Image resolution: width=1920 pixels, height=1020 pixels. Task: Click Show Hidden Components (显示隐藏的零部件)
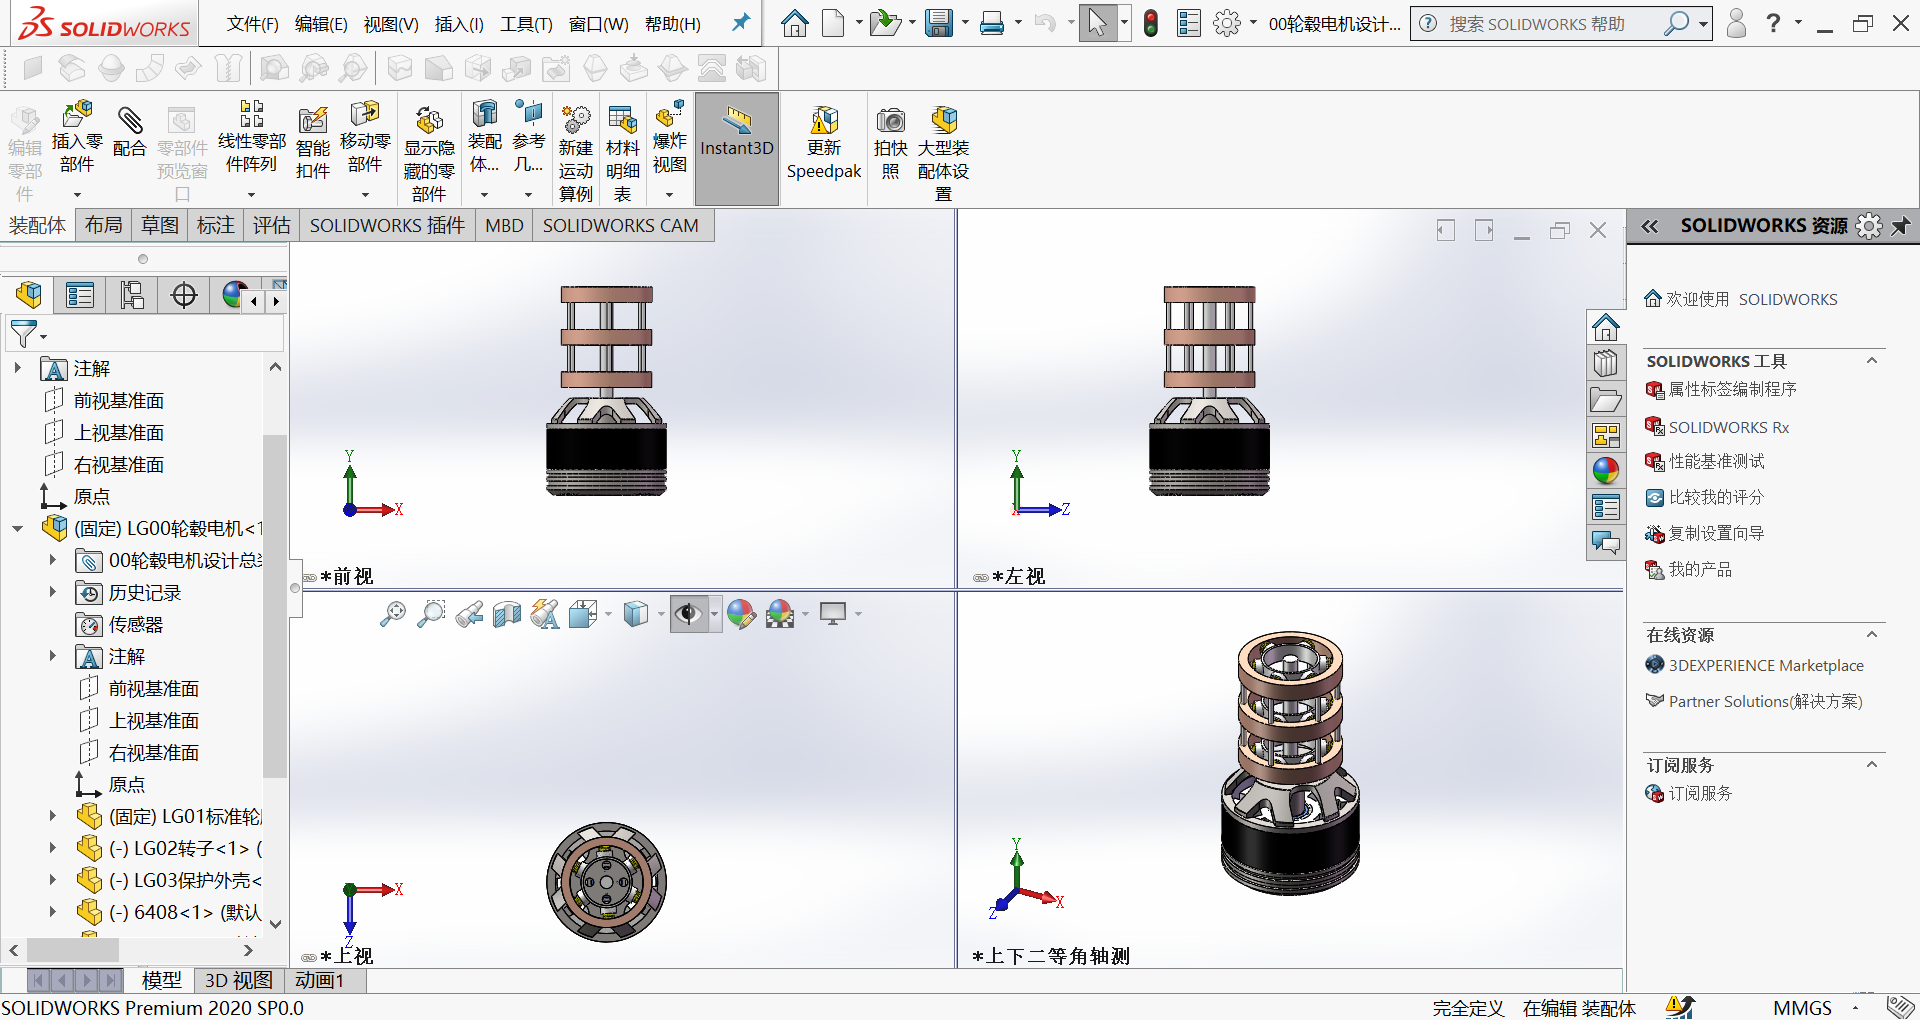point(429,154)
